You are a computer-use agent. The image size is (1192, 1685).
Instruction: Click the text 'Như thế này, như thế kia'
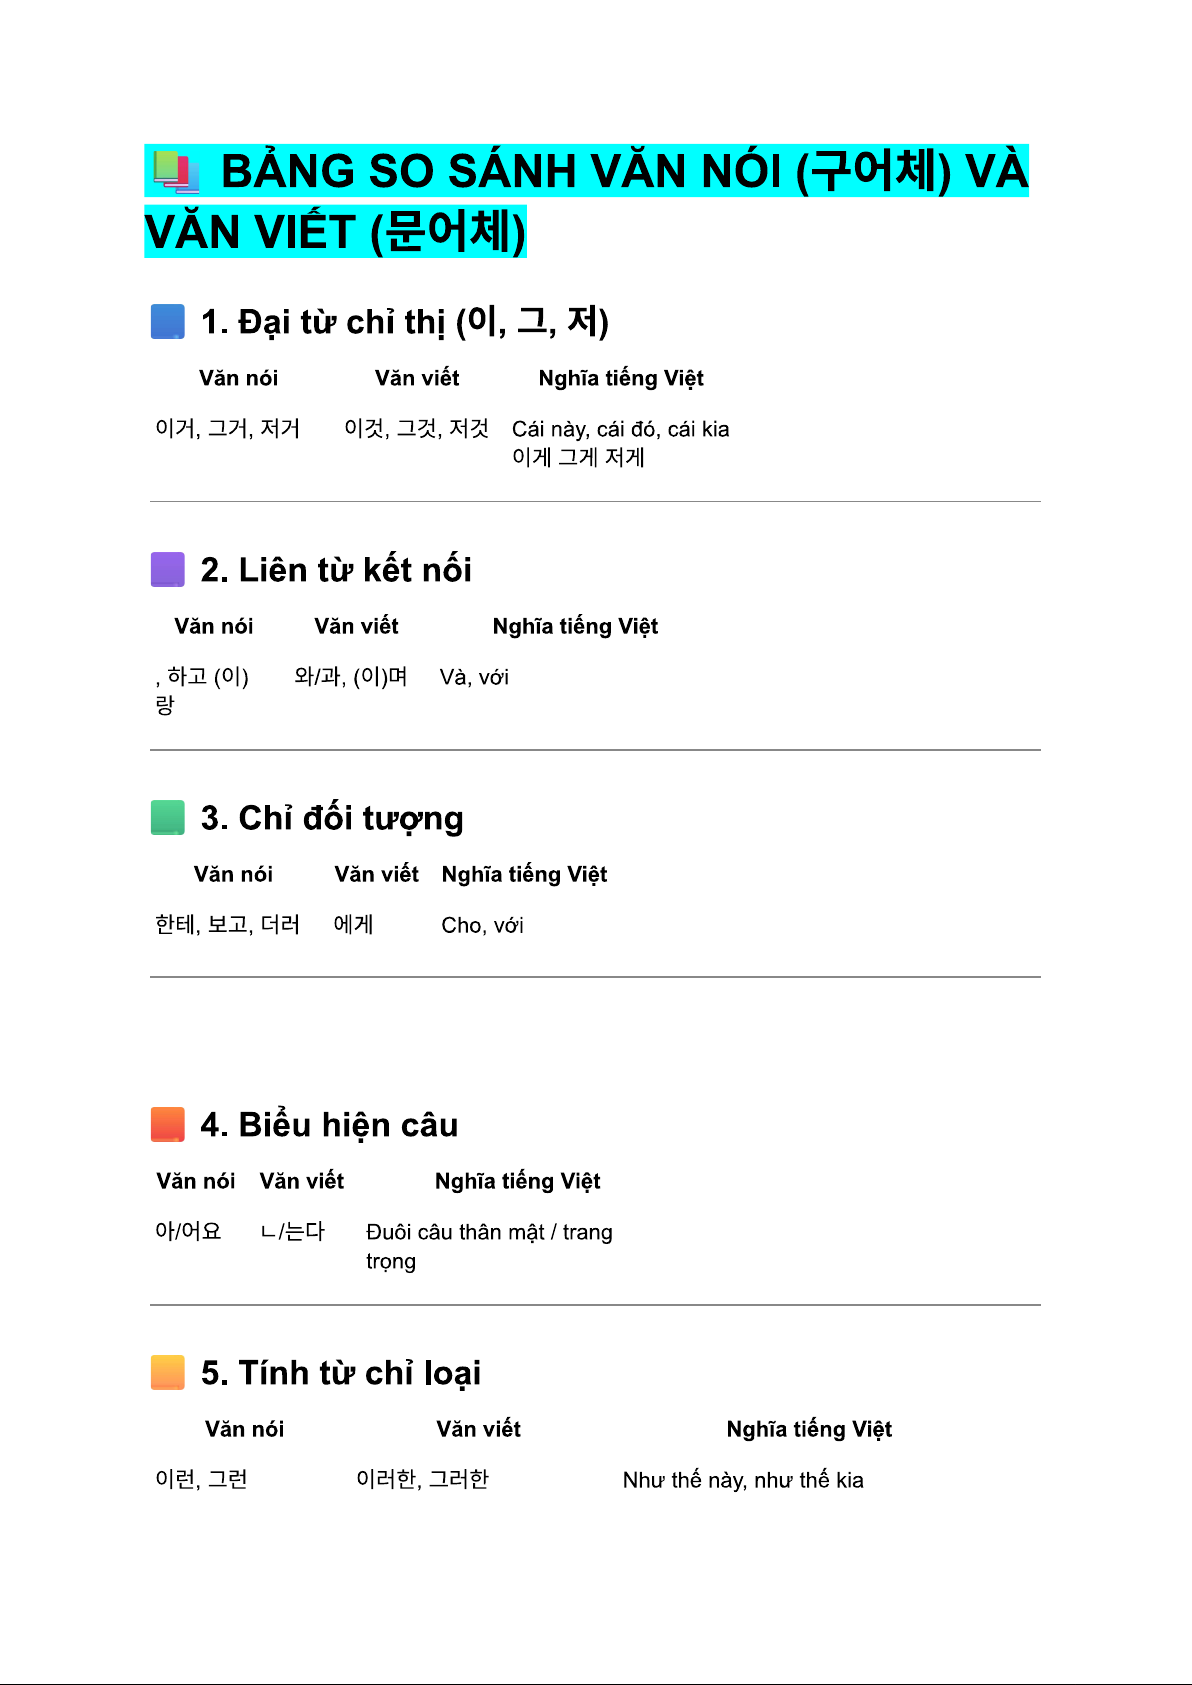(743, 1480)
